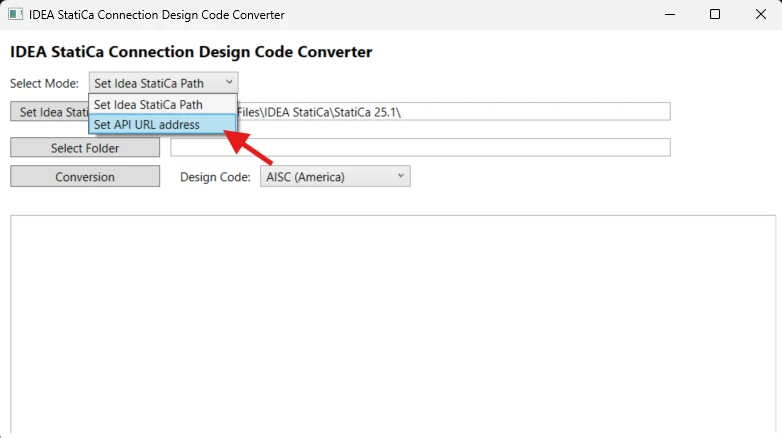Click the Select Folder button
The width and height of the screenshot is (782, 438).
[x=85, y=148]
